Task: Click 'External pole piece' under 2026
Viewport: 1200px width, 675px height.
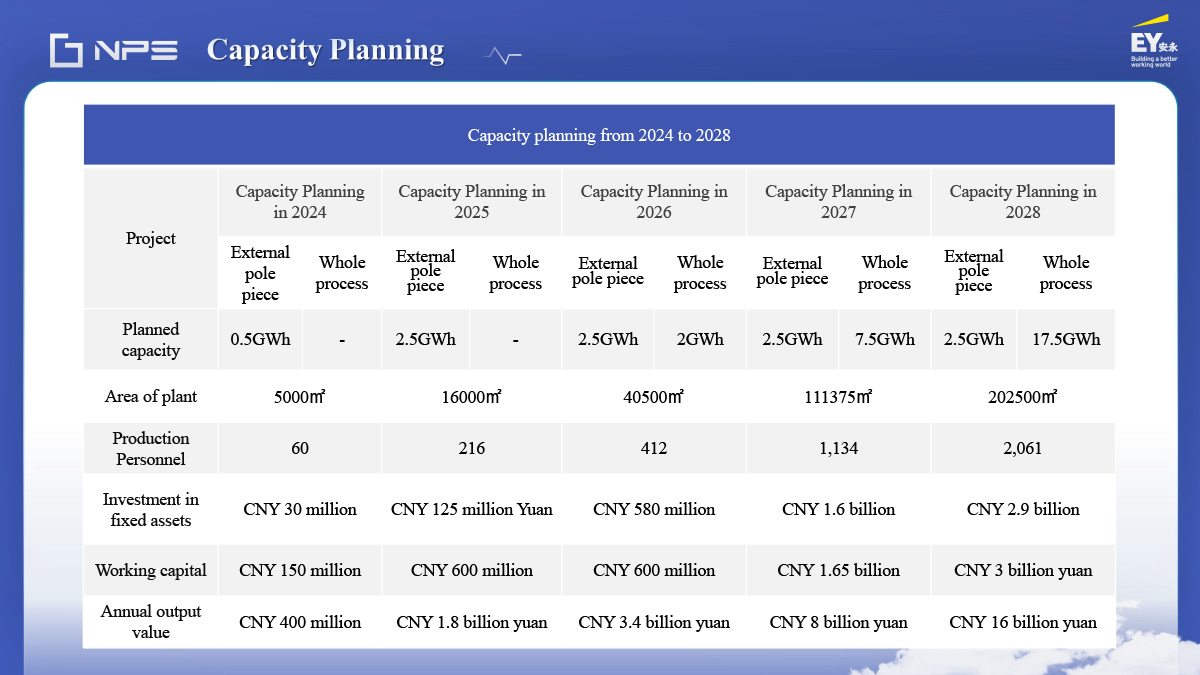Action: [x=608, y=273]
